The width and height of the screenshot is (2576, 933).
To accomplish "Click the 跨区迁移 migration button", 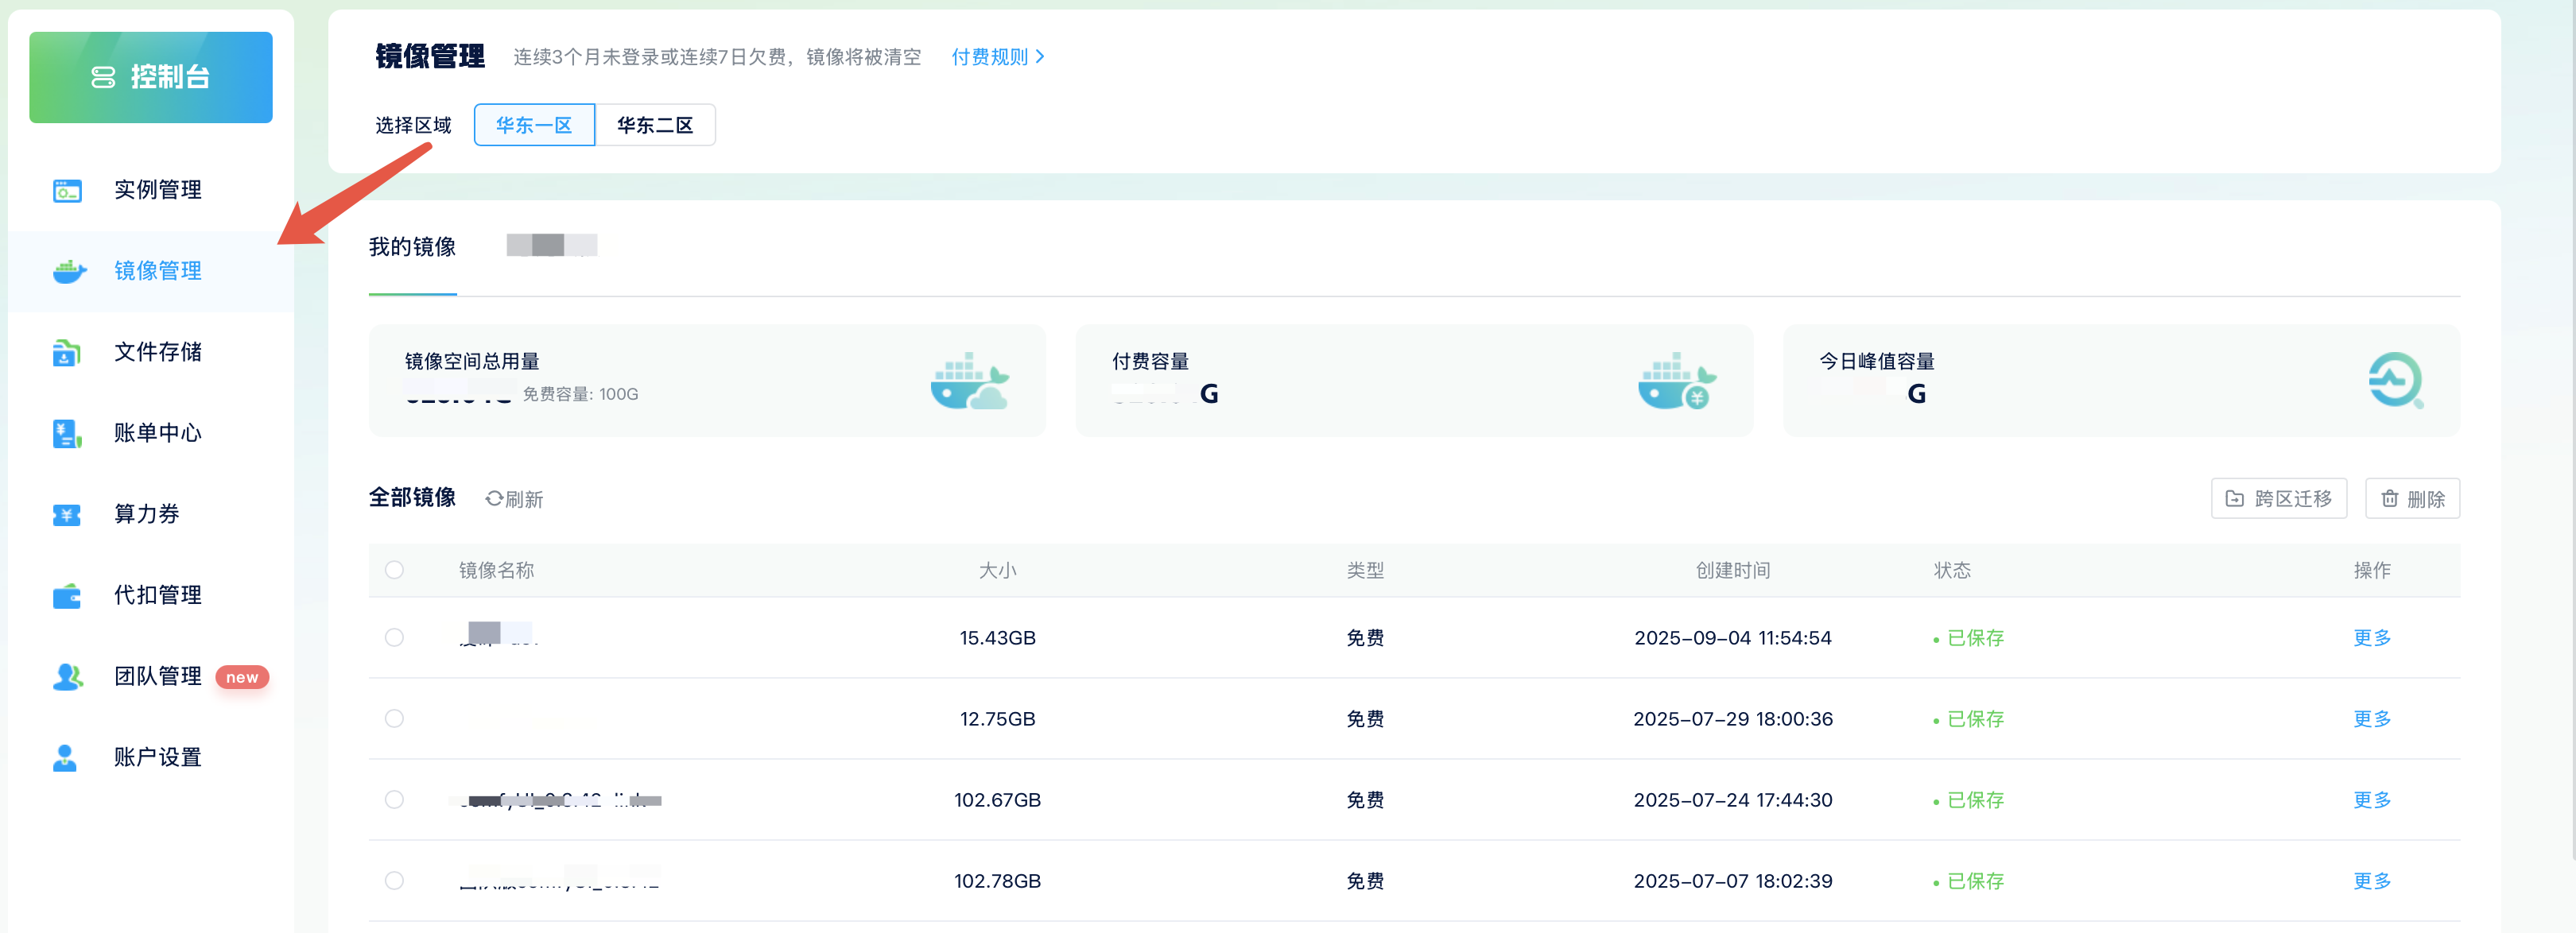I will pos(2278,498).
